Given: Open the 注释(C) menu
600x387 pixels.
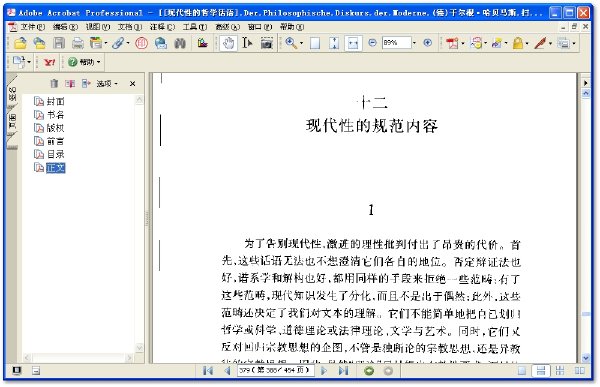Looking at the screenshot, I should (163, 27).
